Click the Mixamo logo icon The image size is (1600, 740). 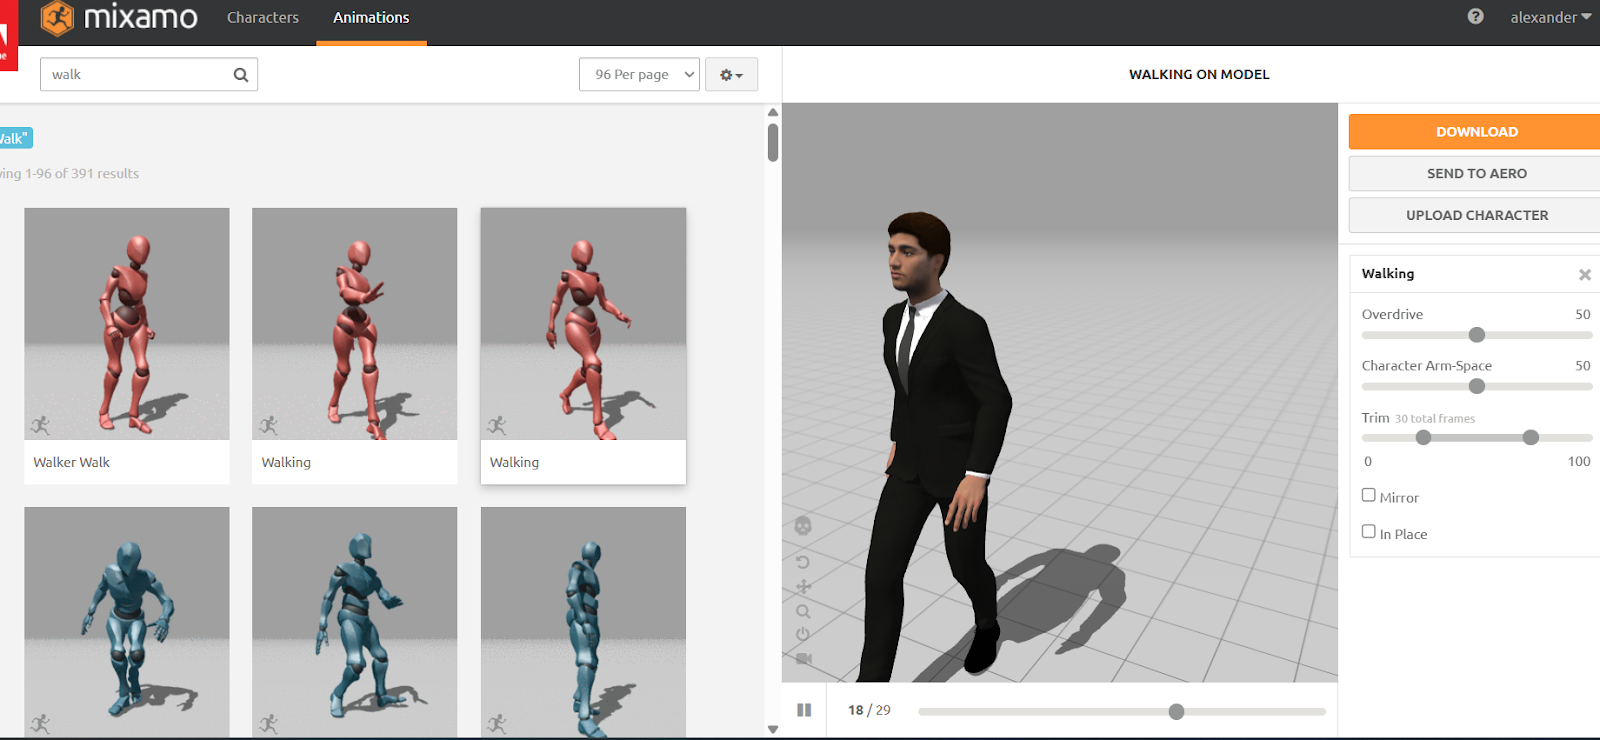pos(58,17)
